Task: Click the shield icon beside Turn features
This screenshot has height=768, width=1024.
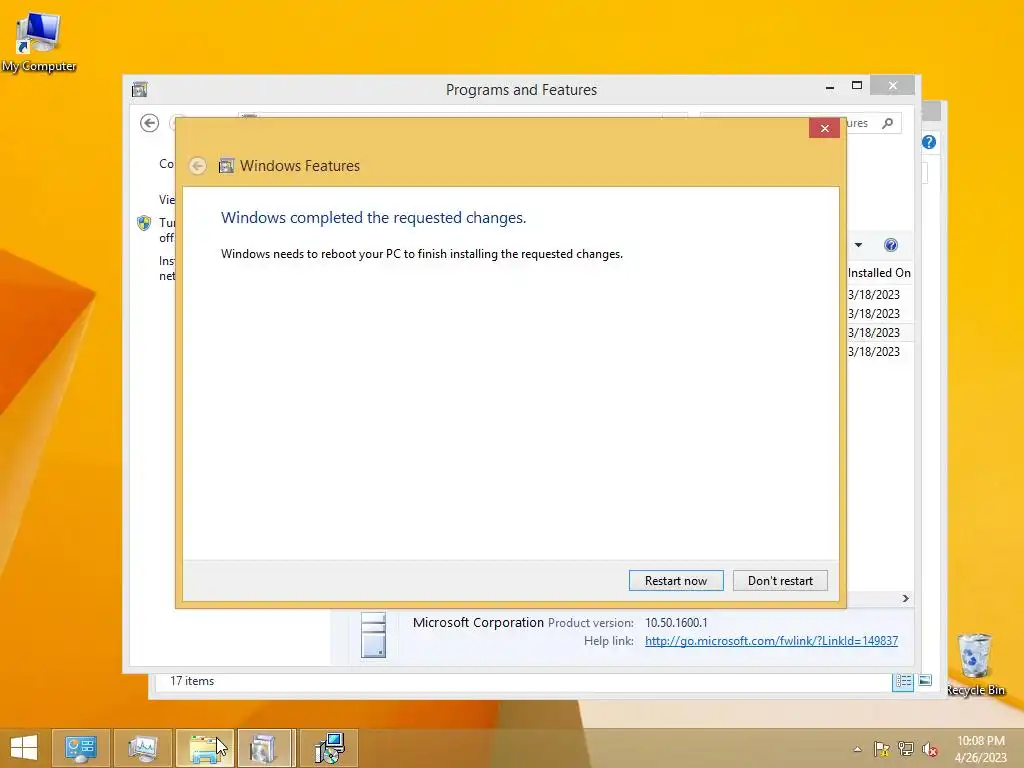Action: point(144,223)
